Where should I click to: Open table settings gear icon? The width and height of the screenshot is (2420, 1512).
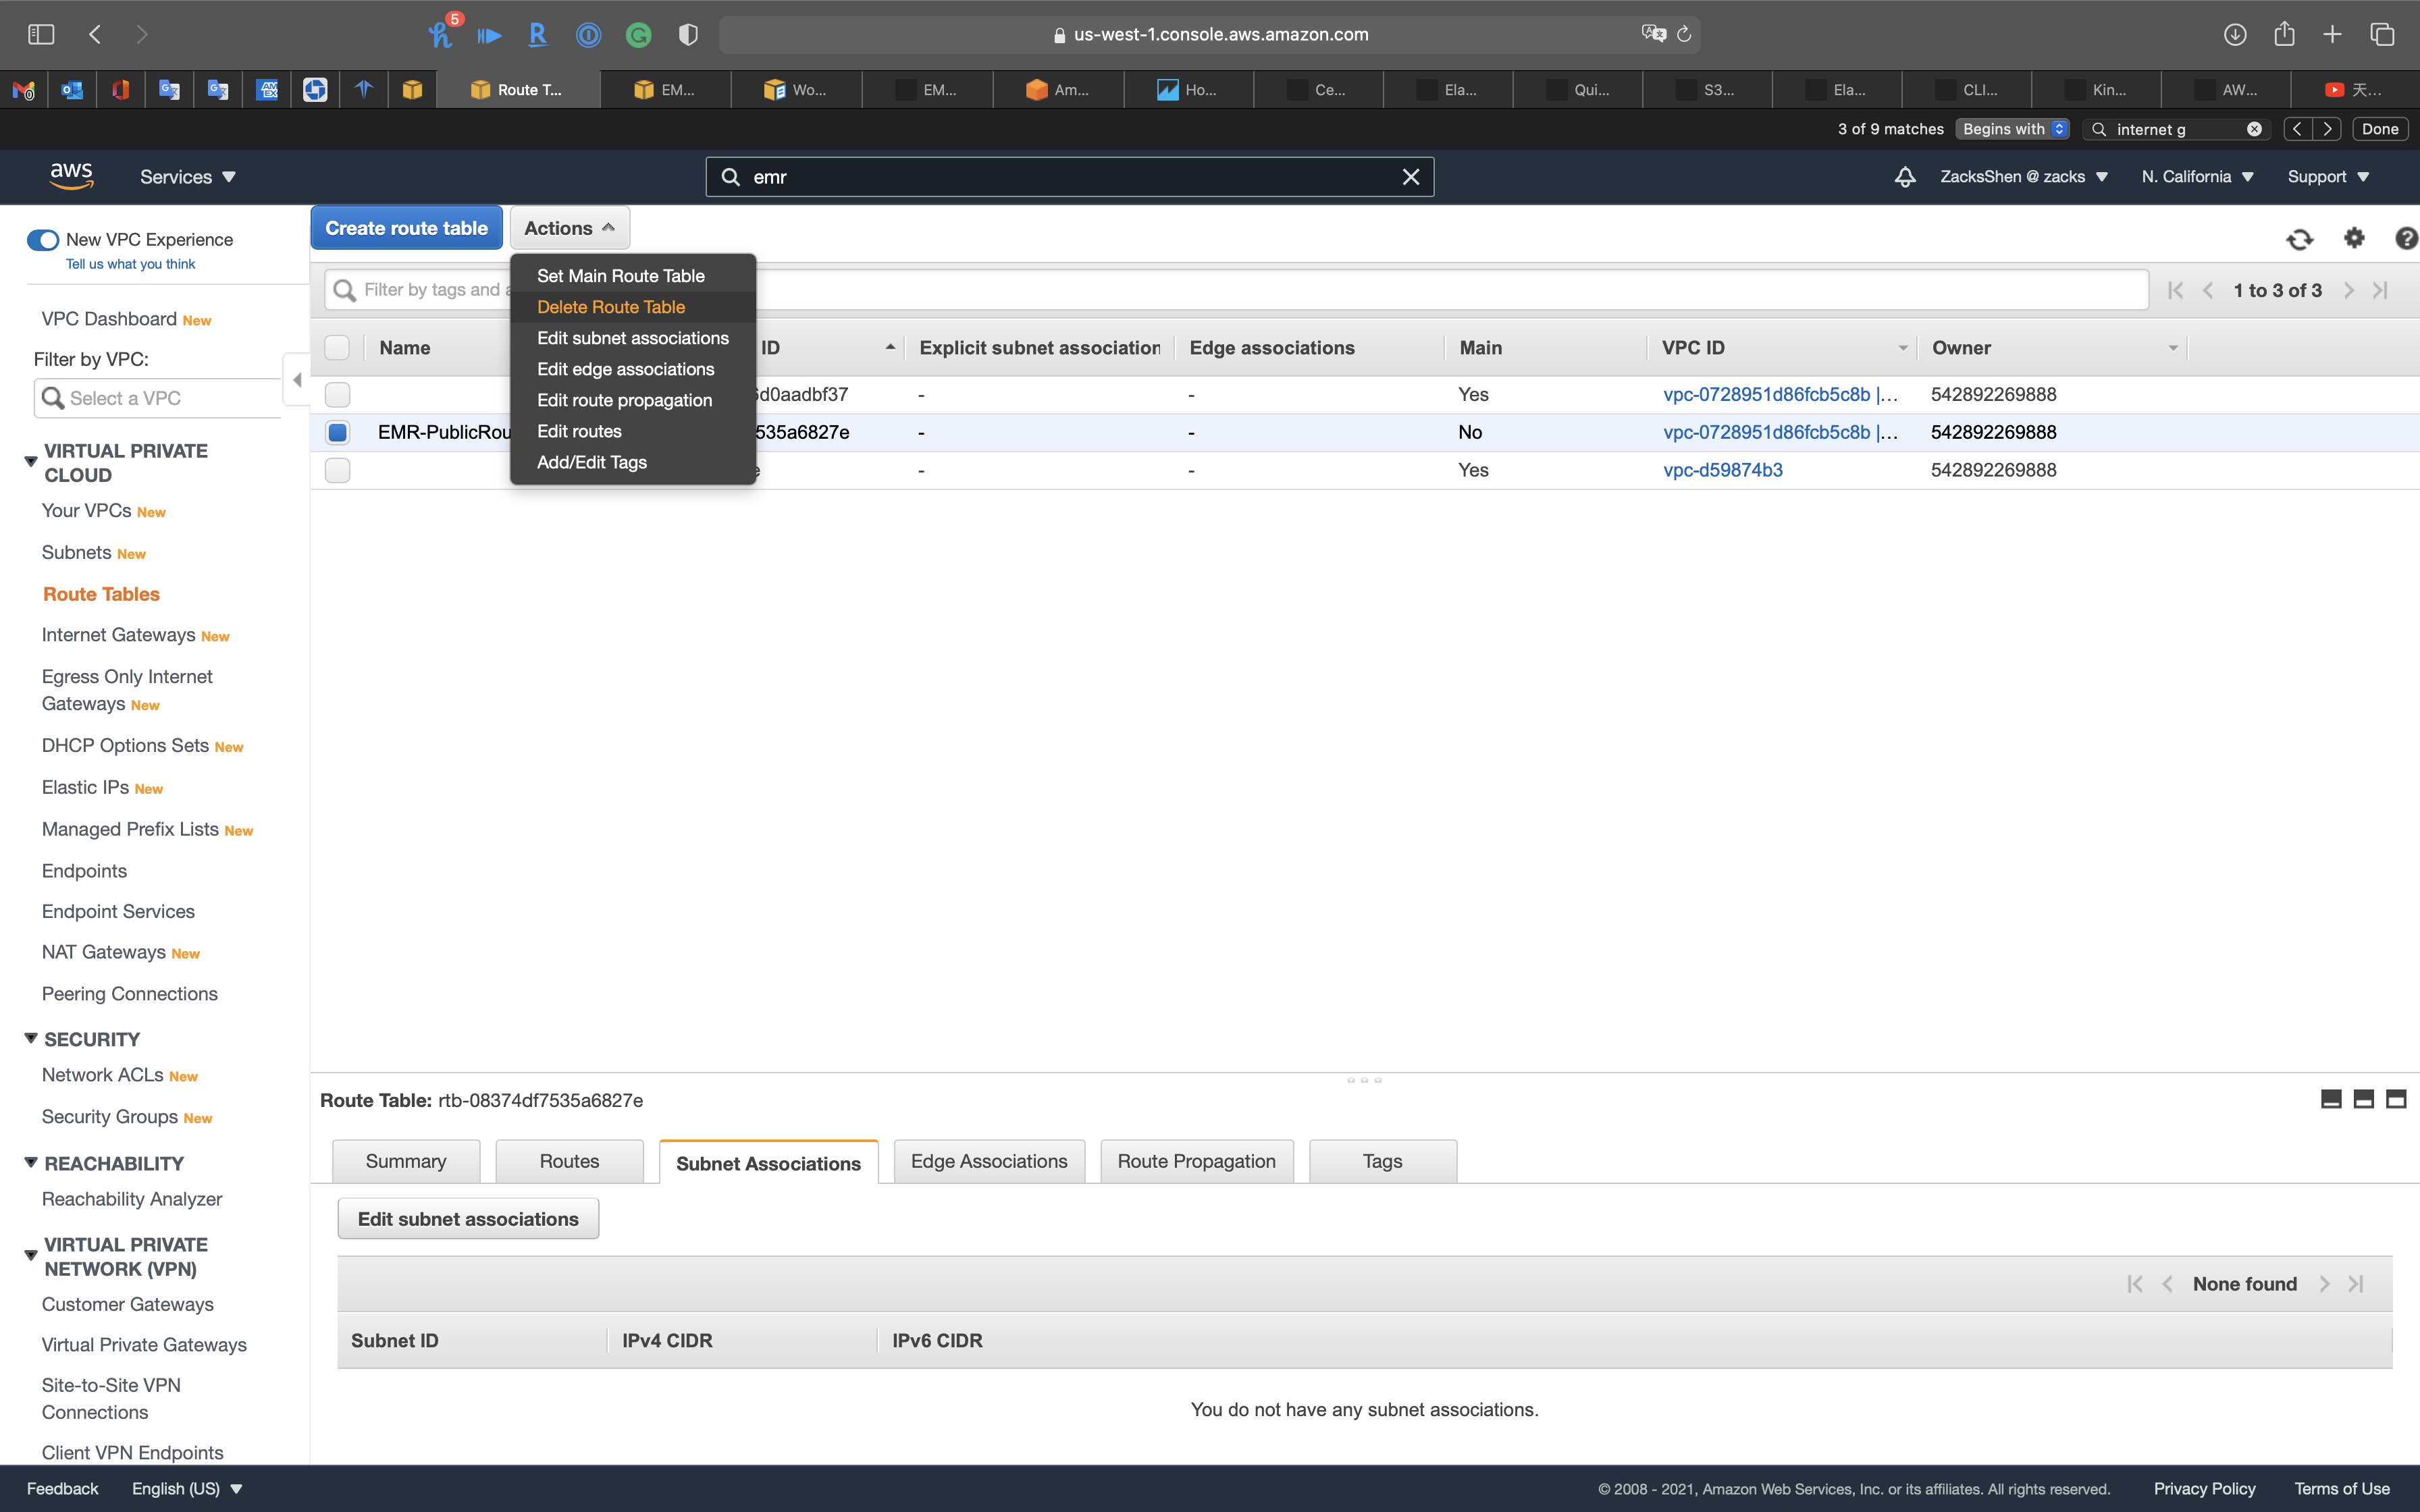(2354, 238)
